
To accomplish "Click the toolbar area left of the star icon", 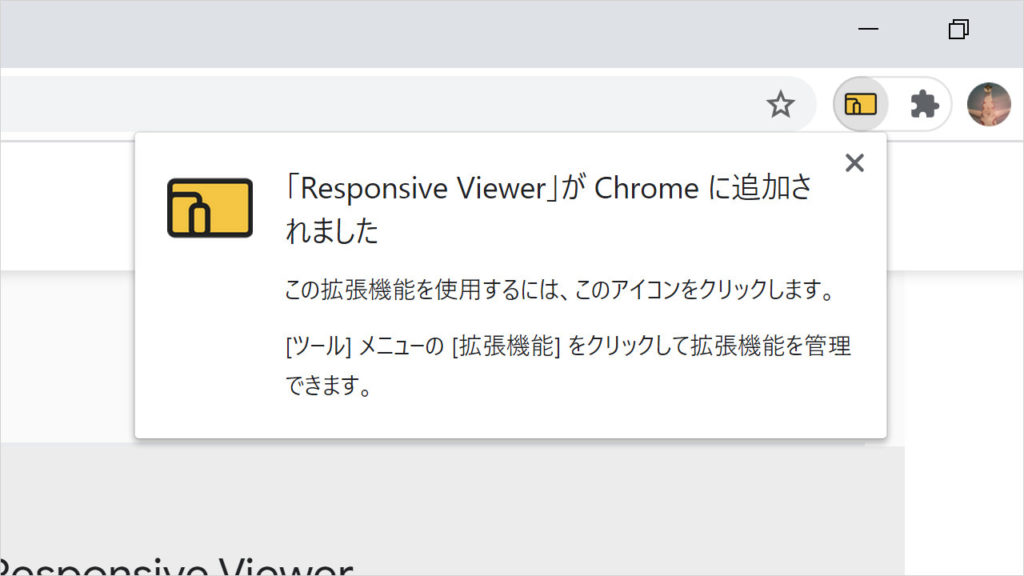I will (x=700, y=103).
